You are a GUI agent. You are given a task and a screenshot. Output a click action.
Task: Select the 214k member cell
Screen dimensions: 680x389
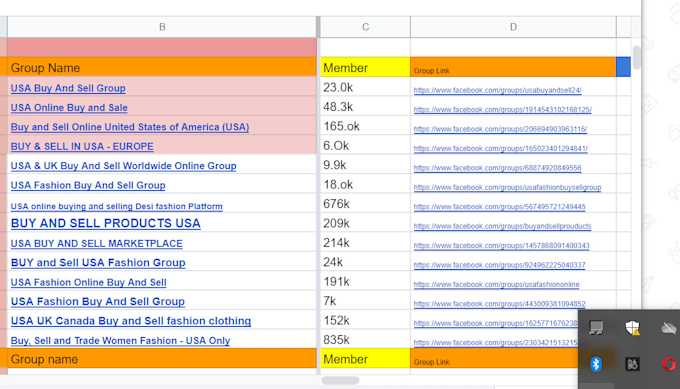(x=365, y=242)
